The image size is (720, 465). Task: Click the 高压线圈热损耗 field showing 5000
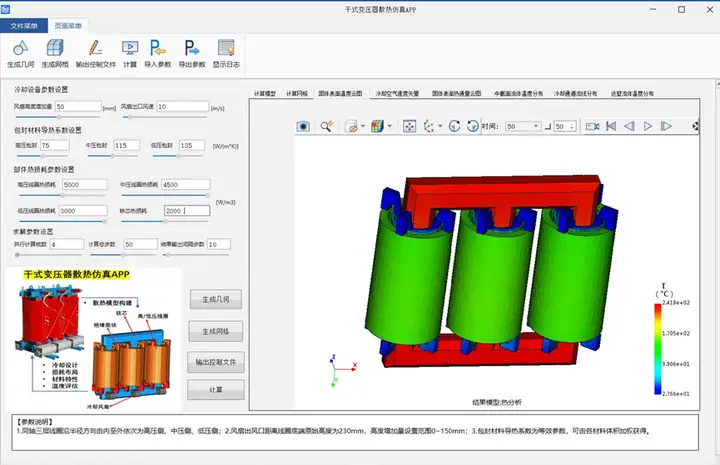coord(84,185)
